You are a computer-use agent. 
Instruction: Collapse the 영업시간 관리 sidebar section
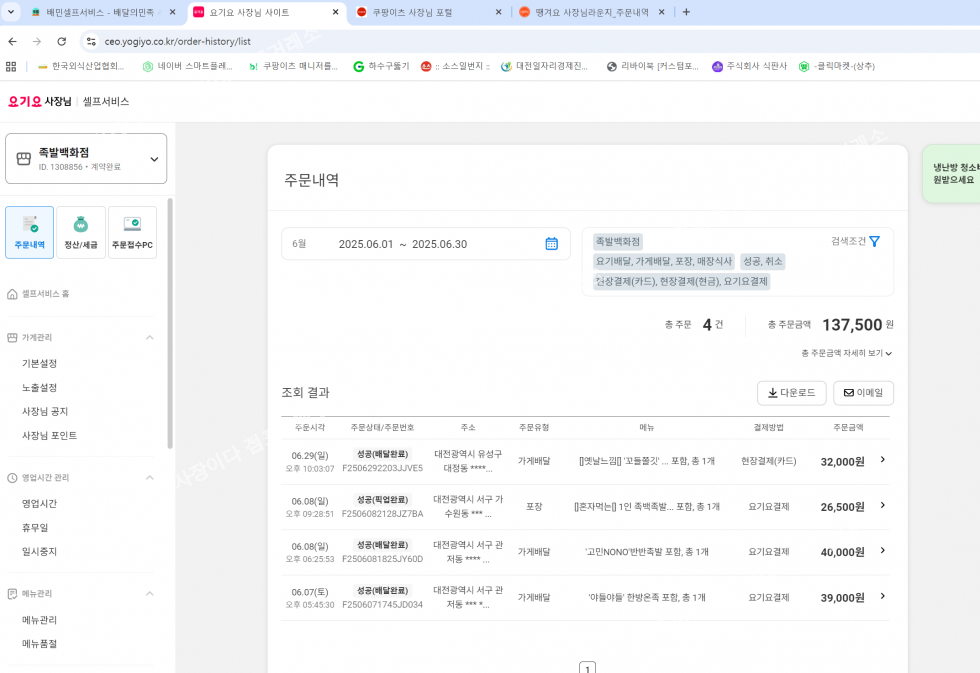coord(150,478)
